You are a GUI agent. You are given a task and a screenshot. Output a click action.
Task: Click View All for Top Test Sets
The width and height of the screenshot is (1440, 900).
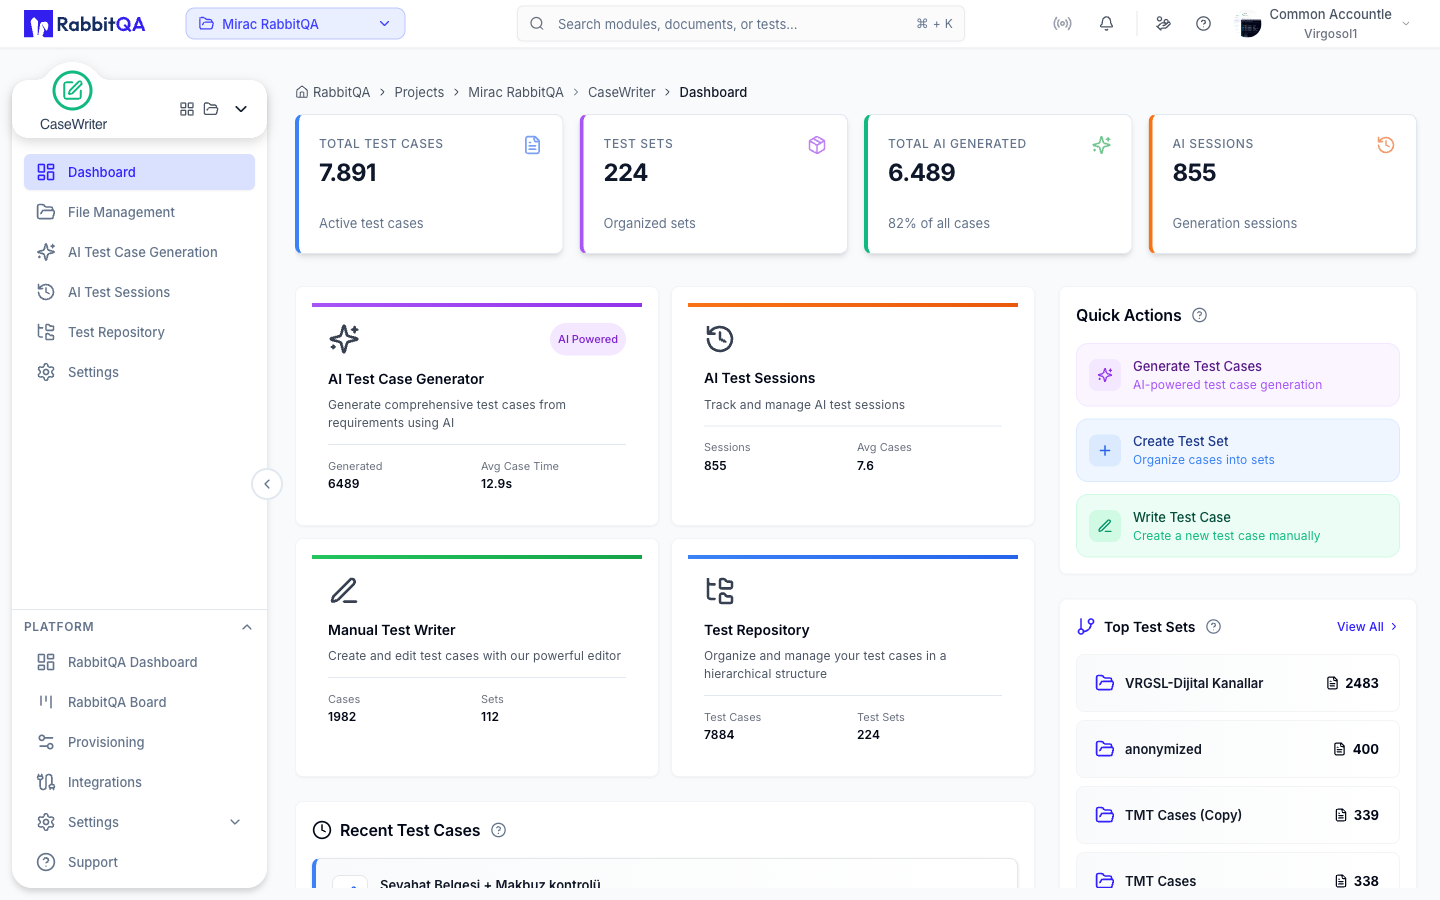pyautogui.click(x=1367, y=627)
